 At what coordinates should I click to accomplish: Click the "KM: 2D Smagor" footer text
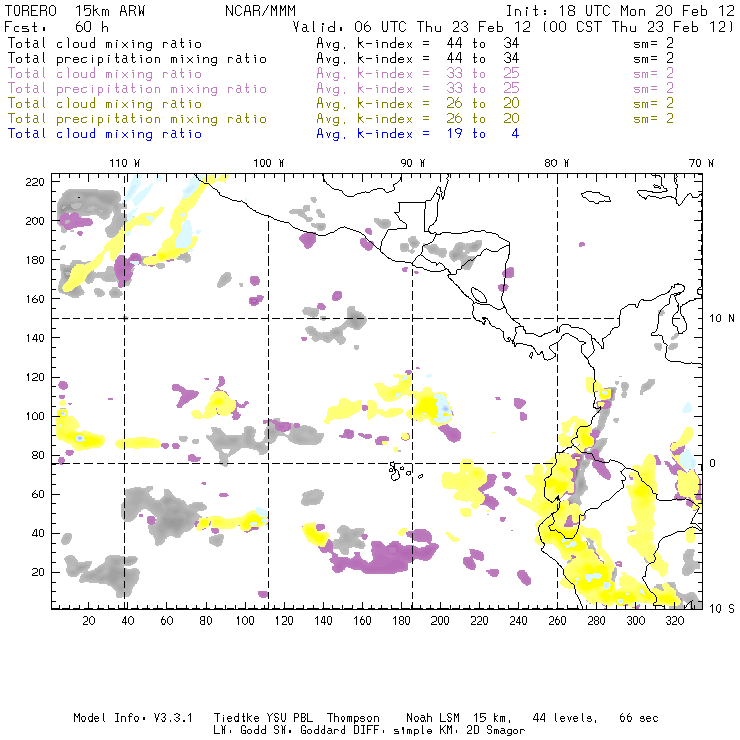click(482, 731)
